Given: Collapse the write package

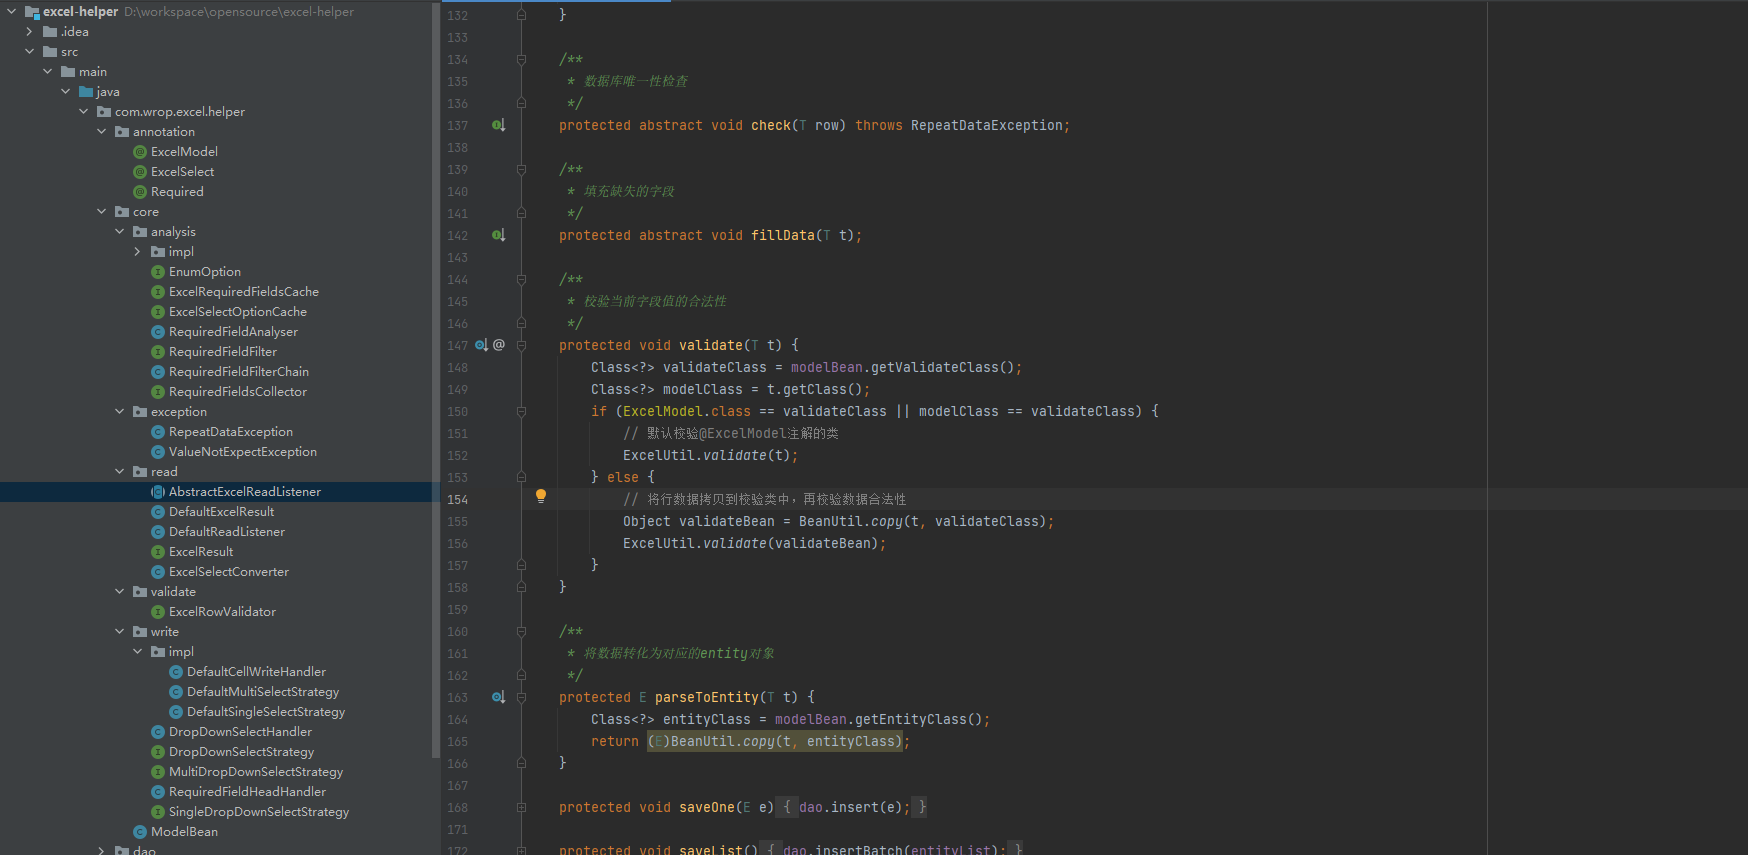Looking at the screenshot, I should coord(119,632).
